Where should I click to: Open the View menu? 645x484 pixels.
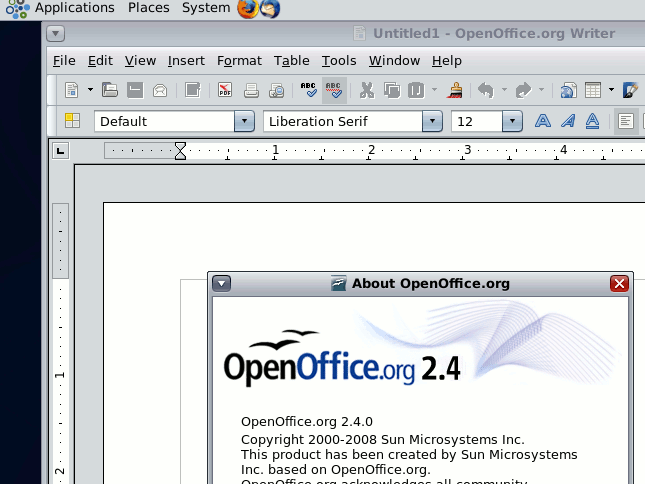click(x=140, y=61)
